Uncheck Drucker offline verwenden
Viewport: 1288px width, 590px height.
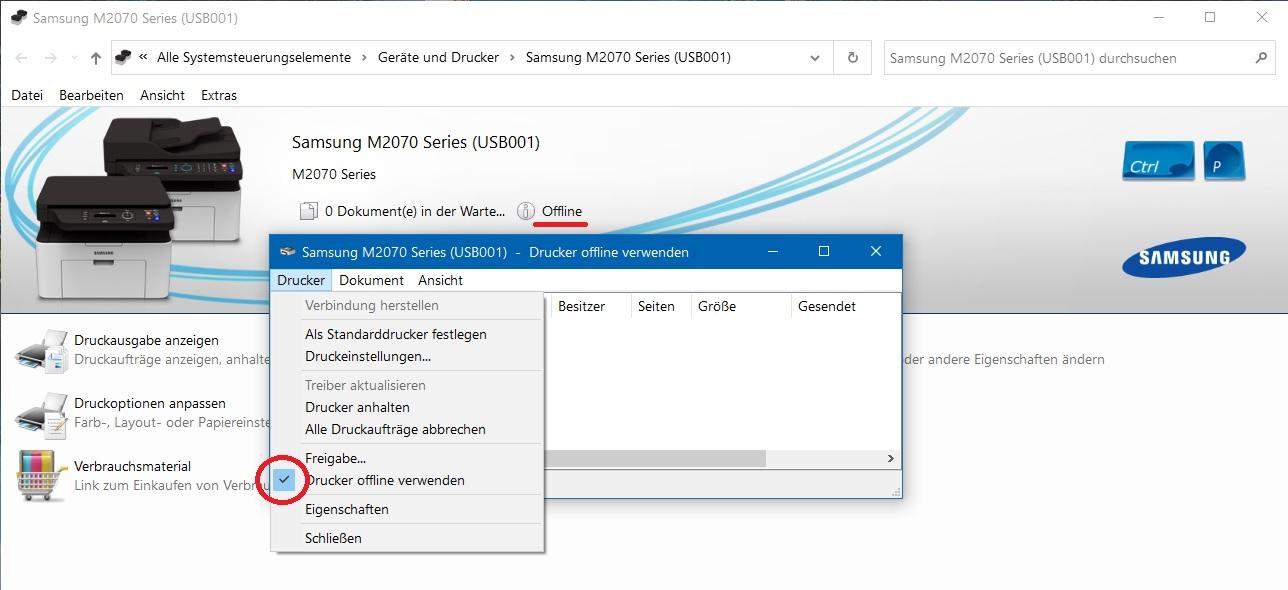point(385,480)
